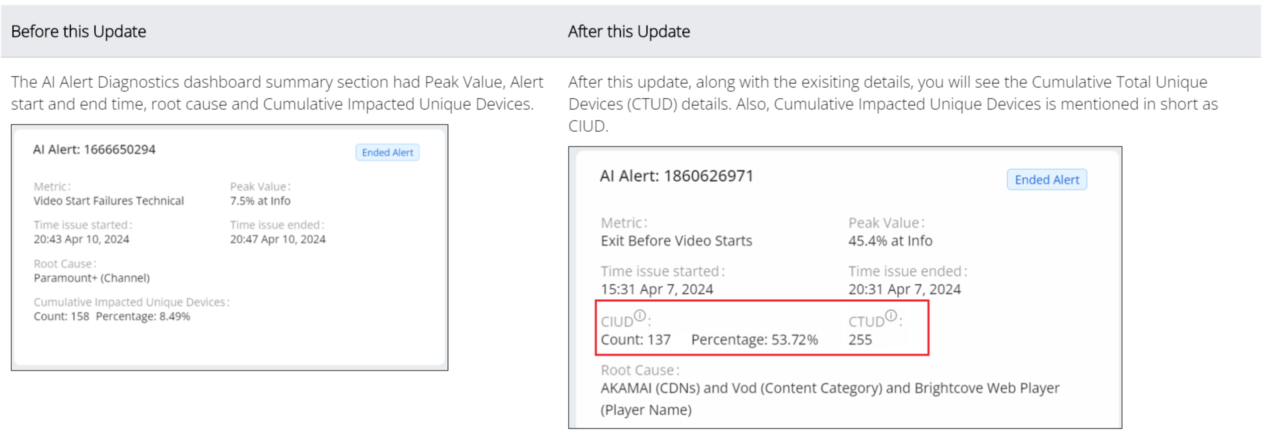Open the AI Alert: 1860626971 title

[x=676, y=176]
